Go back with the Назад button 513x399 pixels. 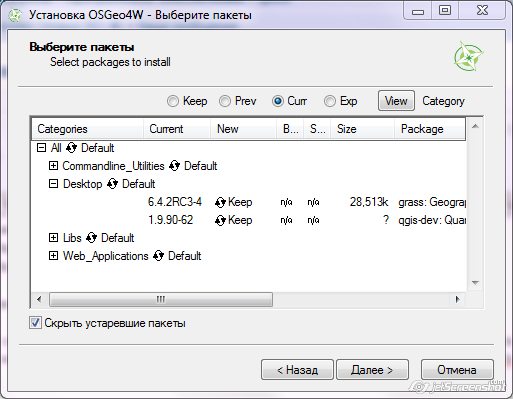click(x=297, y=370)
